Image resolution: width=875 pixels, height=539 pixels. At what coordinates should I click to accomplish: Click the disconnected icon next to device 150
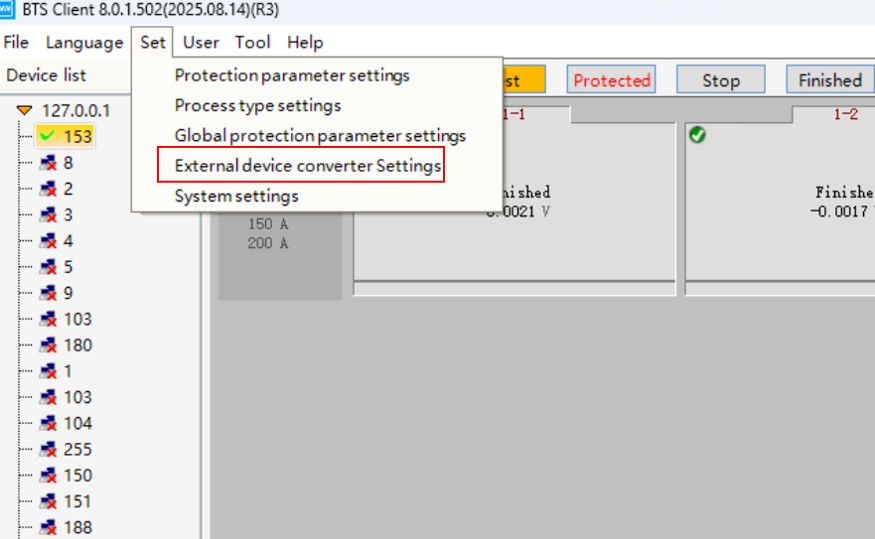coord(48,475)
